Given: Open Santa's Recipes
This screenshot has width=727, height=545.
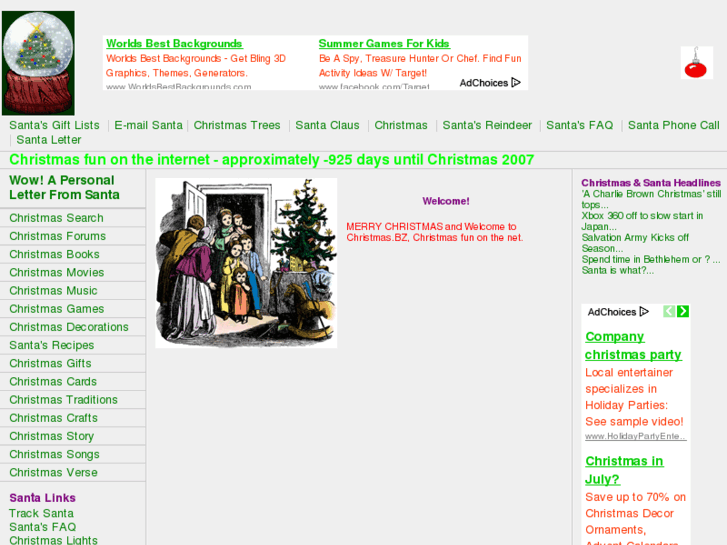Looking at the screenshot, I should (51, 345).
